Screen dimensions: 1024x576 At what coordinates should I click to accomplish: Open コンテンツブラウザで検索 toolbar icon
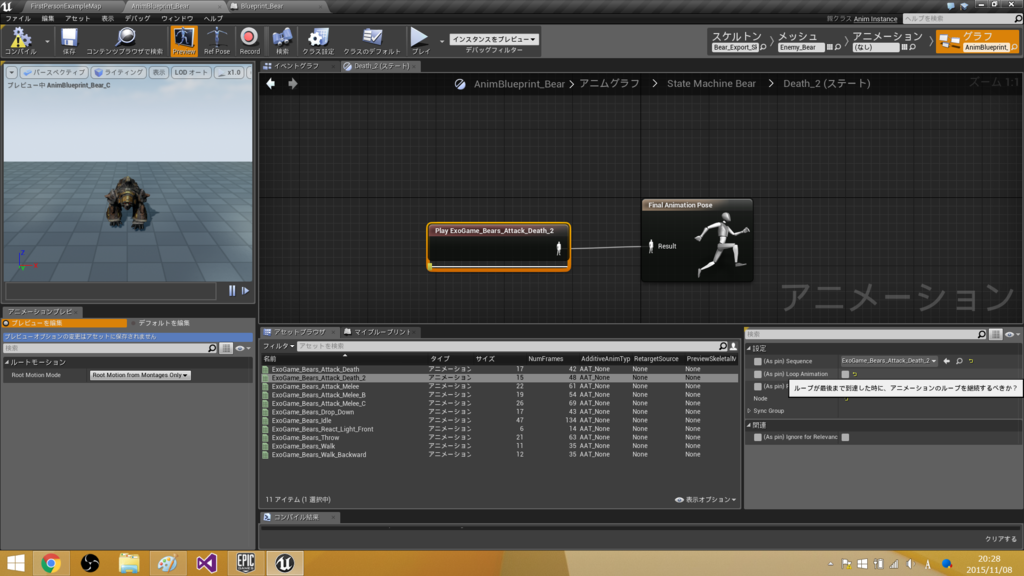(125, 40)
